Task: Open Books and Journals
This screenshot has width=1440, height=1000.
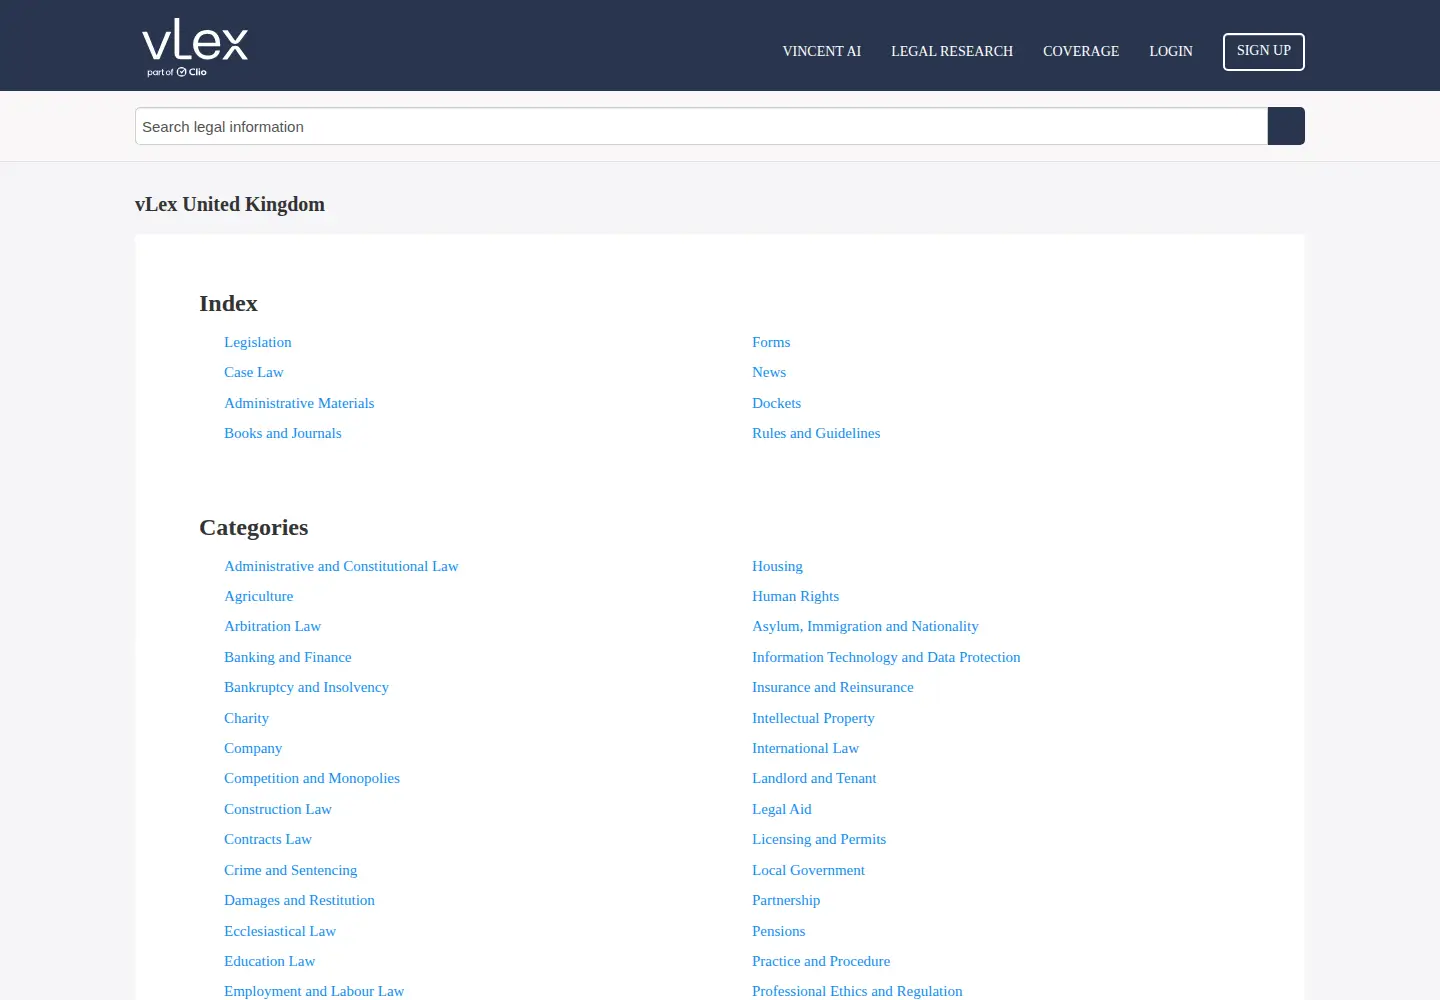Action: coord(283,433)
